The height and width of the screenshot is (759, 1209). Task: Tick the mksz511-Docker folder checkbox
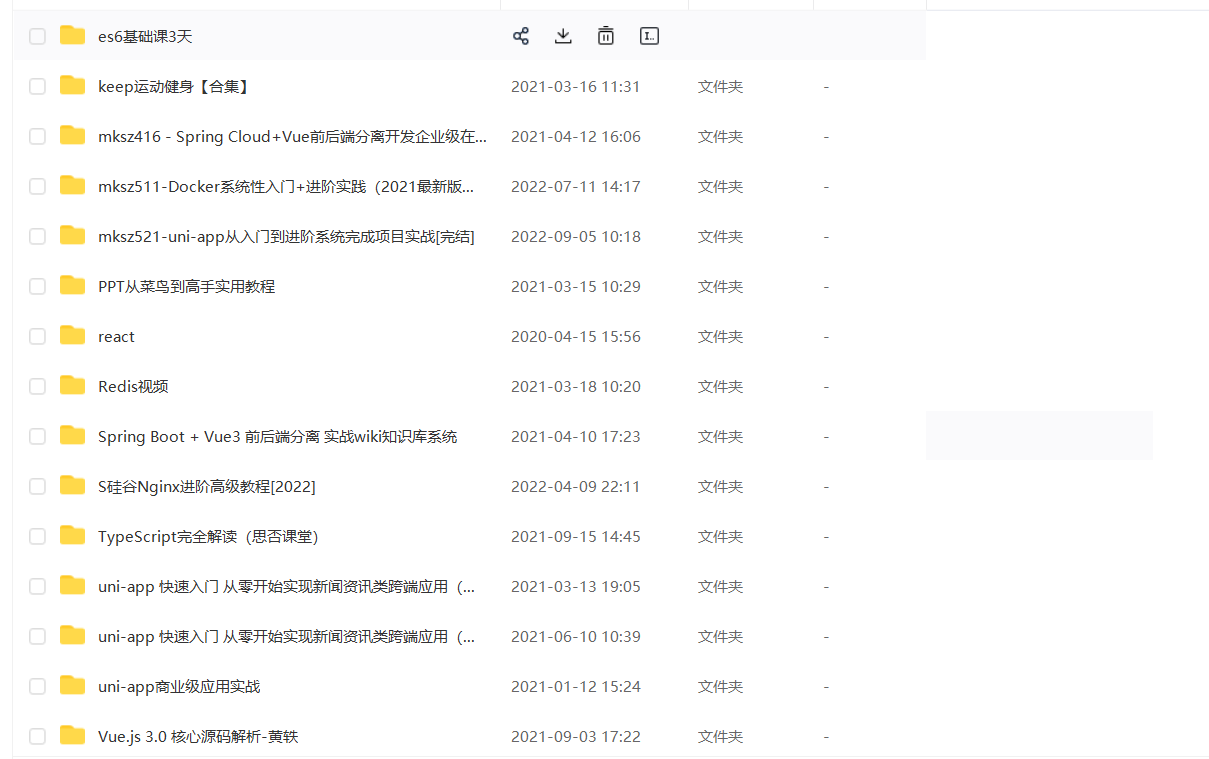pos(37,187)
